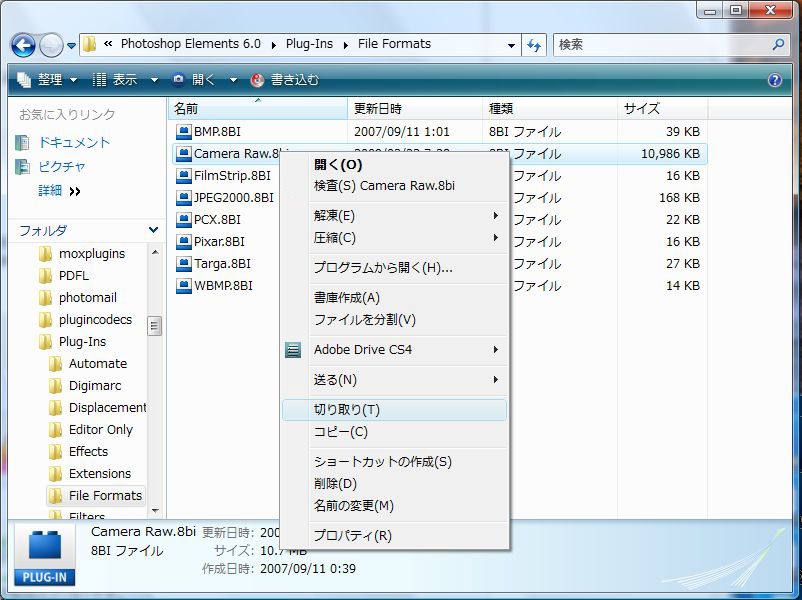Image resolution: width=802 pixels, height=600 pixels.
Task: Select FilmStrip.8BI file icon
Action: click(x=183, y=176)
